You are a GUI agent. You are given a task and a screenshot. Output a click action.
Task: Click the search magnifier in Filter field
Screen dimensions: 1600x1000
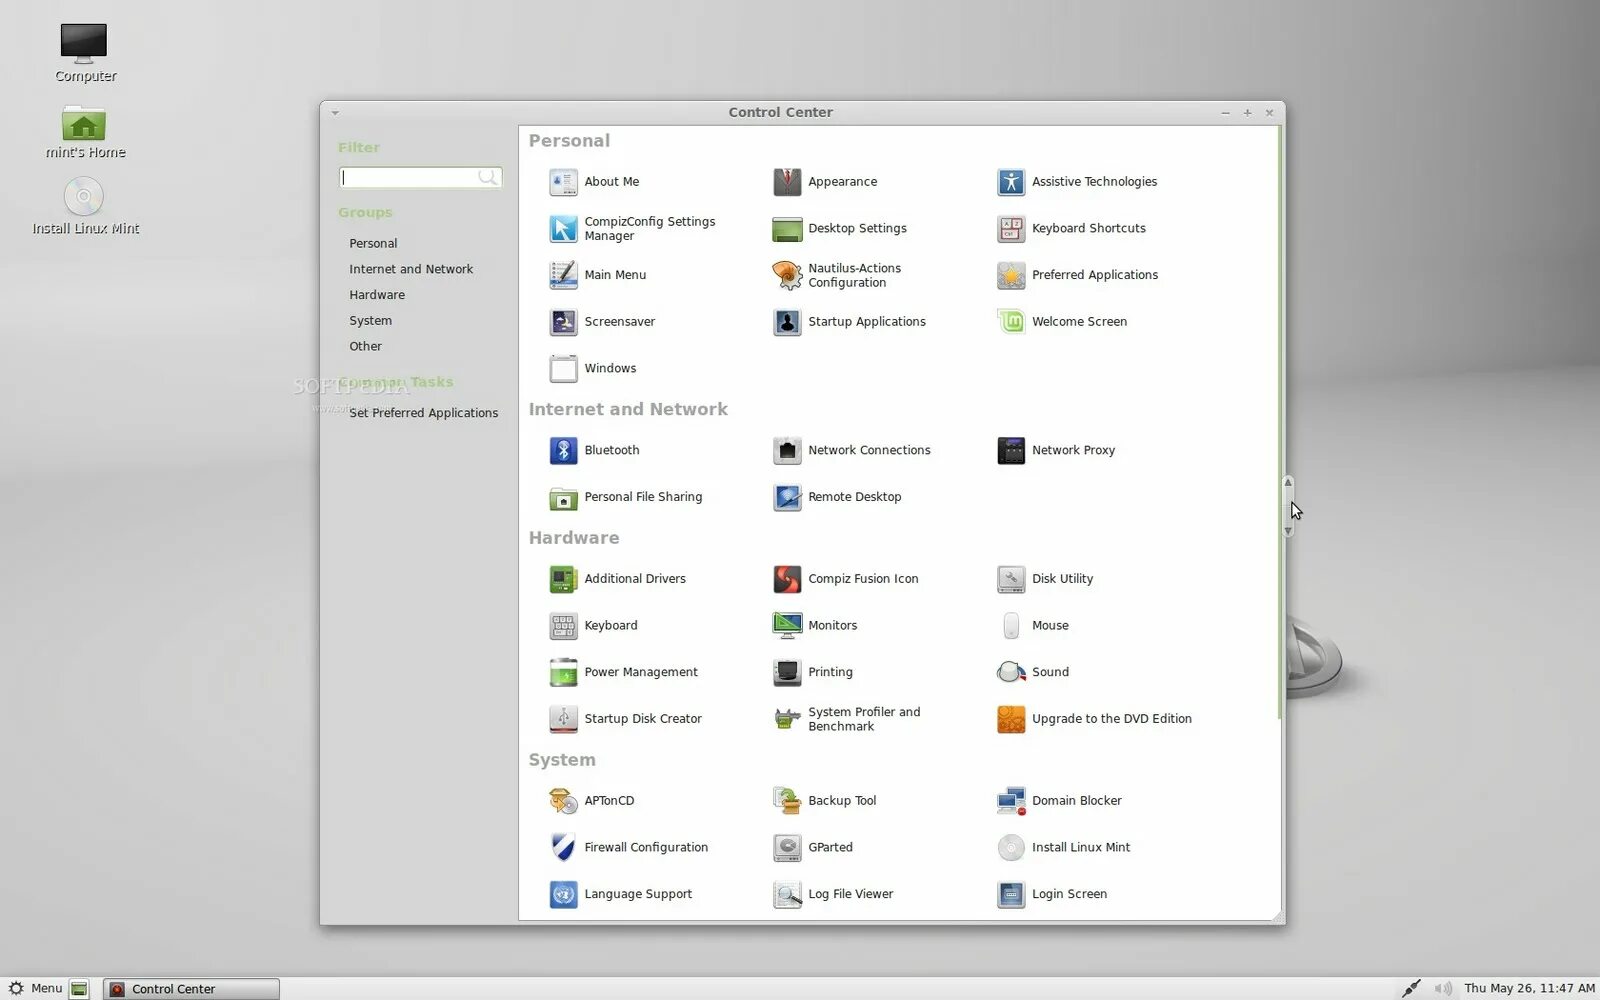(488, 178)
